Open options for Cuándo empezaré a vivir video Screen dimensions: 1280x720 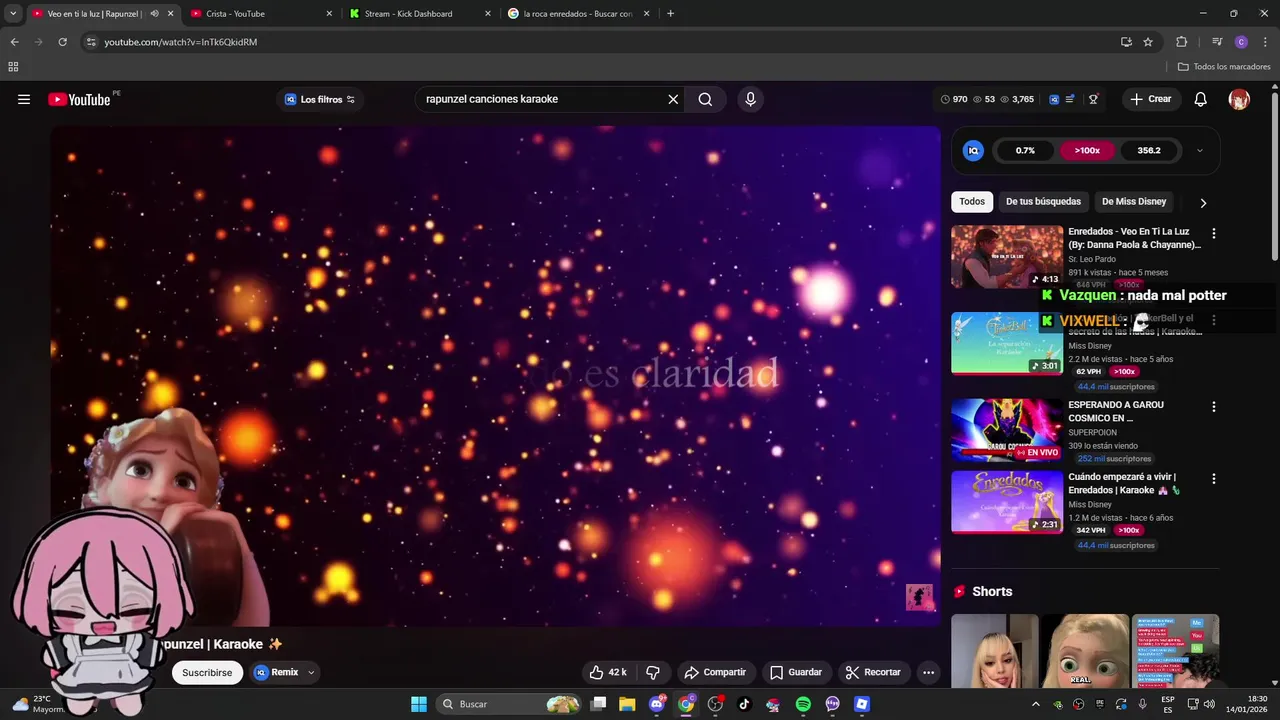[x=1214, y=479]
